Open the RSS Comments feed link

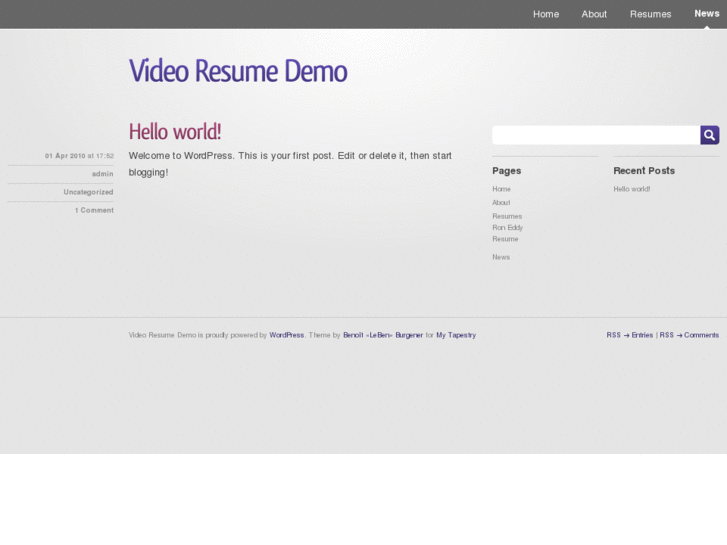689,335
